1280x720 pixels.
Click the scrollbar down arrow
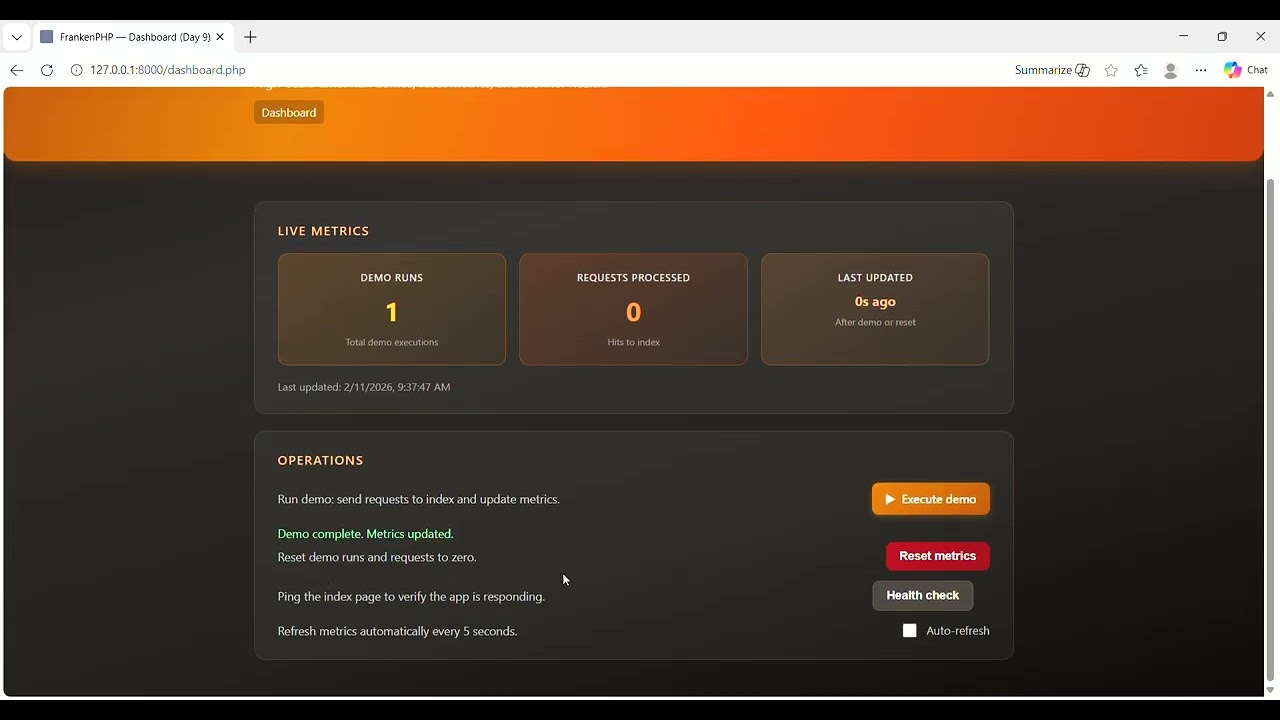(x=1270, y=690)
